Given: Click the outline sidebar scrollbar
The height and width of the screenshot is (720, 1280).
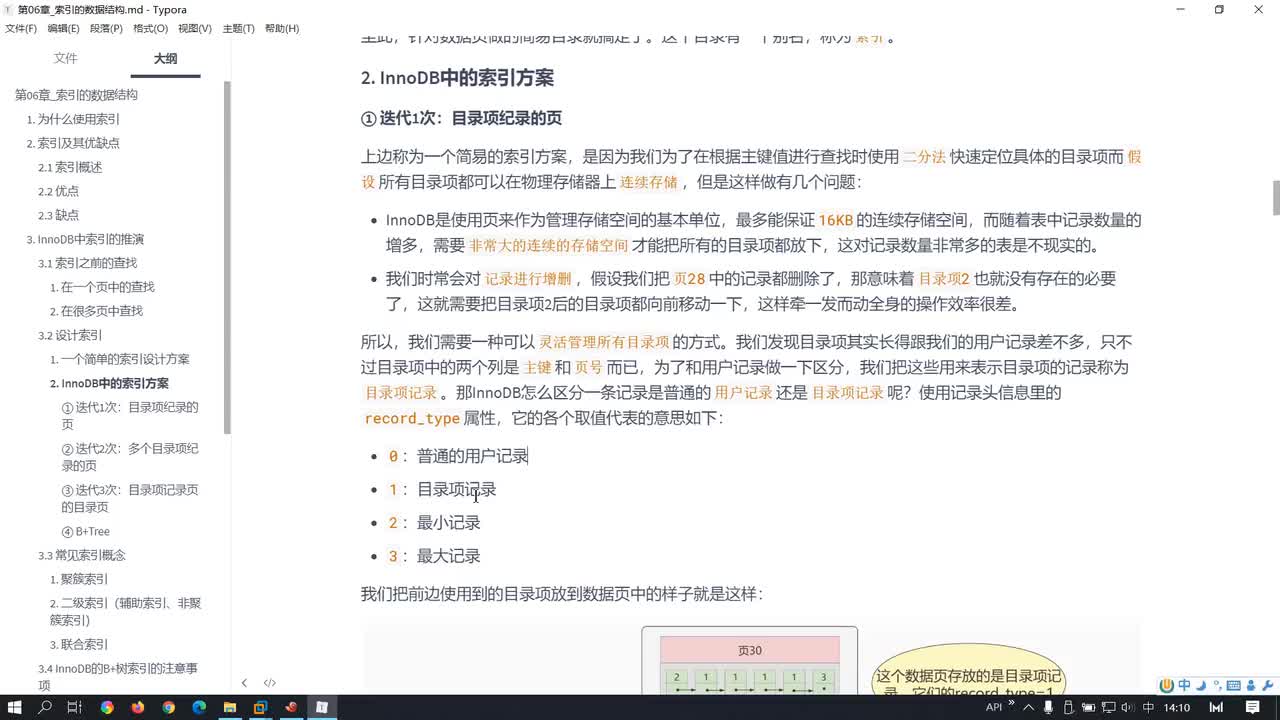Looking at the screenshot, I should click(227, 257).
